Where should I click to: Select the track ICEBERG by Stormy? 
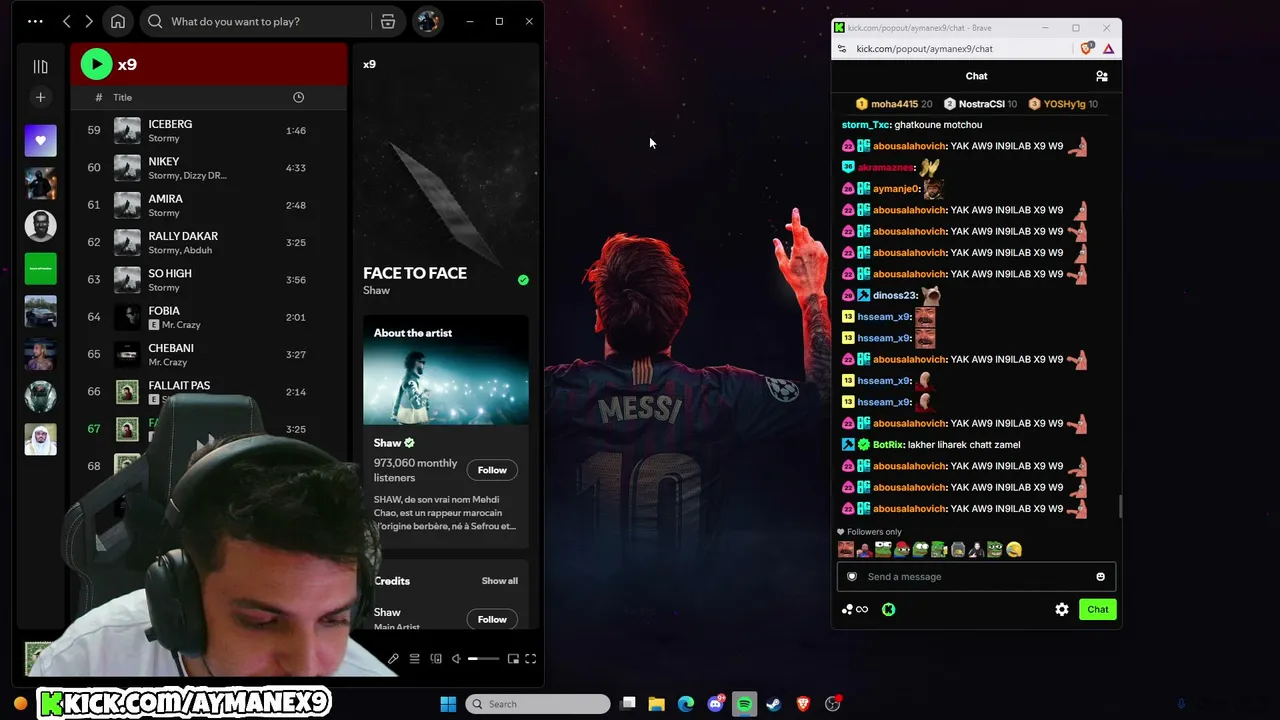click(209, 130)
